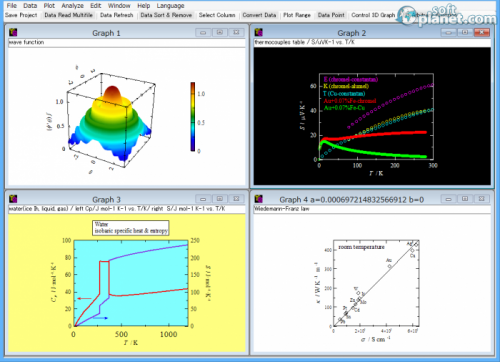The width and height of the screenshot is (500, 362).
Task: Click the Graph 1 window icon
Action: [13, 32]
